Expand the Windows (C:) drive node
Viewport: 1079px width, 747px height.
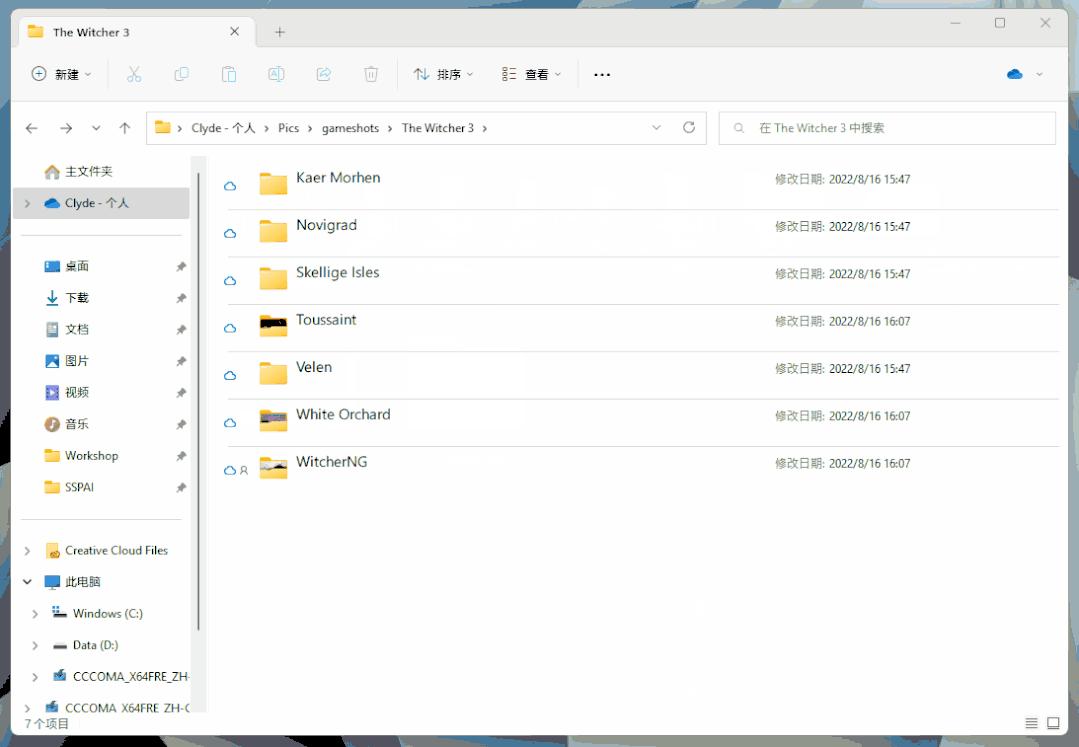(35, 614)
